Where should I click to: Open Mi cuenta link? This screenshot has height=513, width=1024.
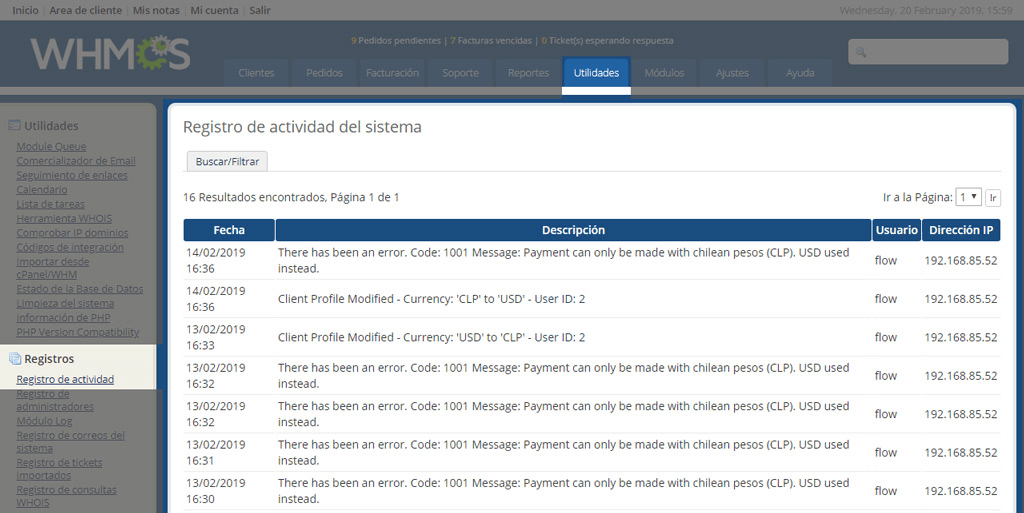click(x=214, y=10)
